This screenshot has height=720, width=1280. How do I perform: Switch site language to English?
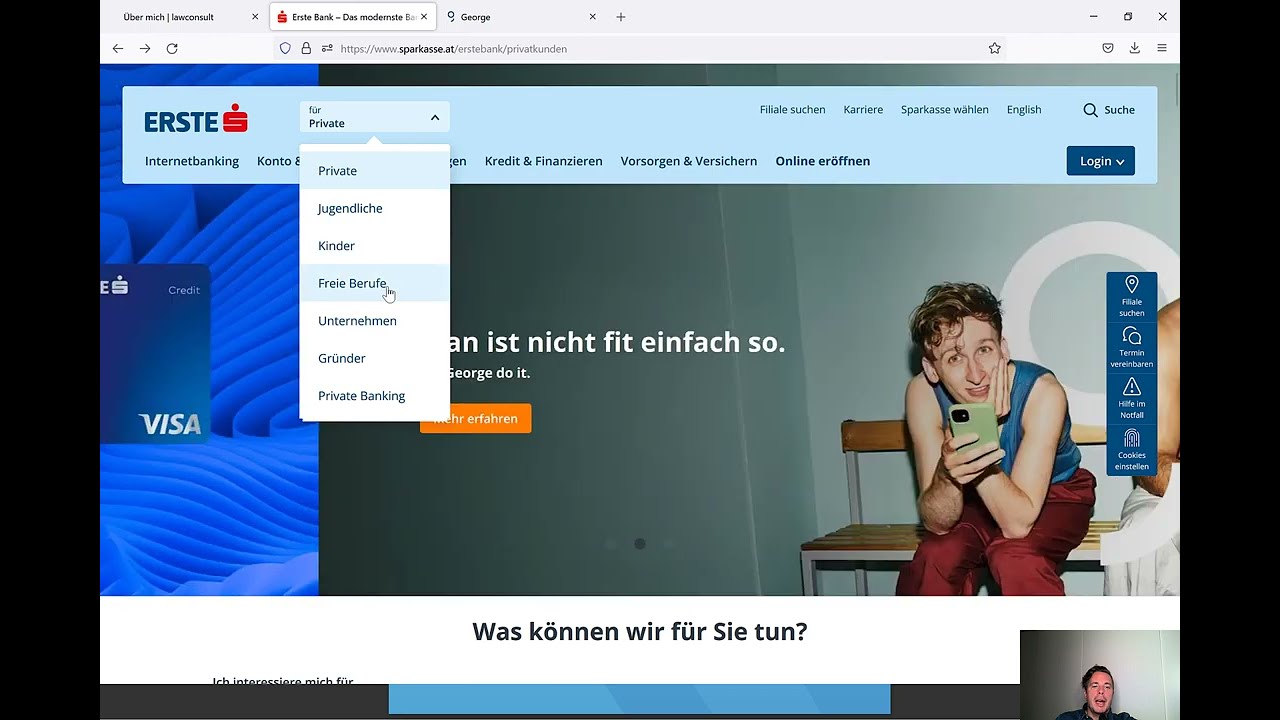coord(1024,110)
